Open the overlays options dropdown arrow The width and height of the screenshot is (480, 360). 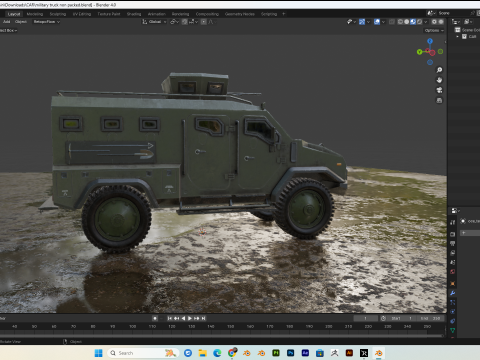click(x=383, y=22)
